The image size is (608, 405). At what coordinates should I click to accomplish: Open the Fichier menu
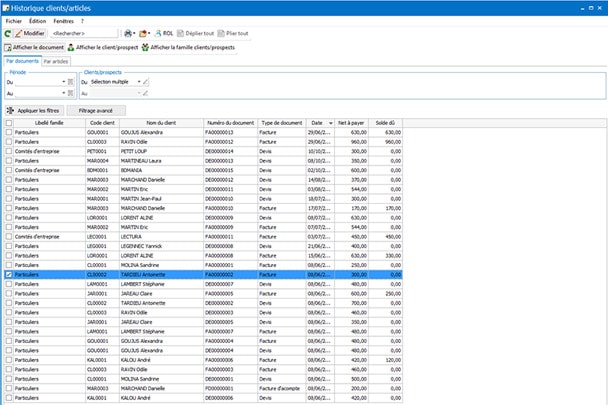click(14, 21)
